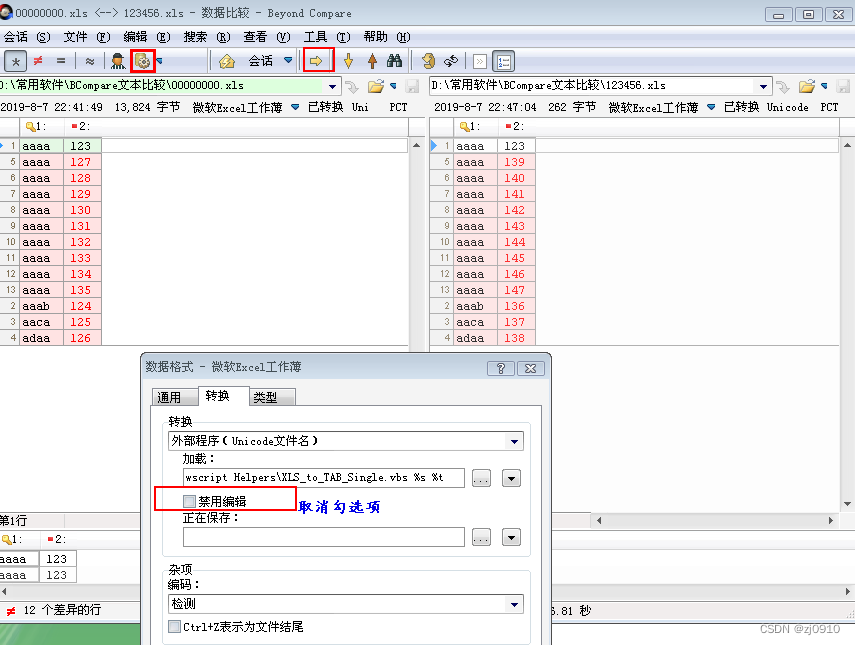This screenshot has height=645, width=855.
Task: Open the 编码 detection dropdown showing 检测
Action: (514, 602)
